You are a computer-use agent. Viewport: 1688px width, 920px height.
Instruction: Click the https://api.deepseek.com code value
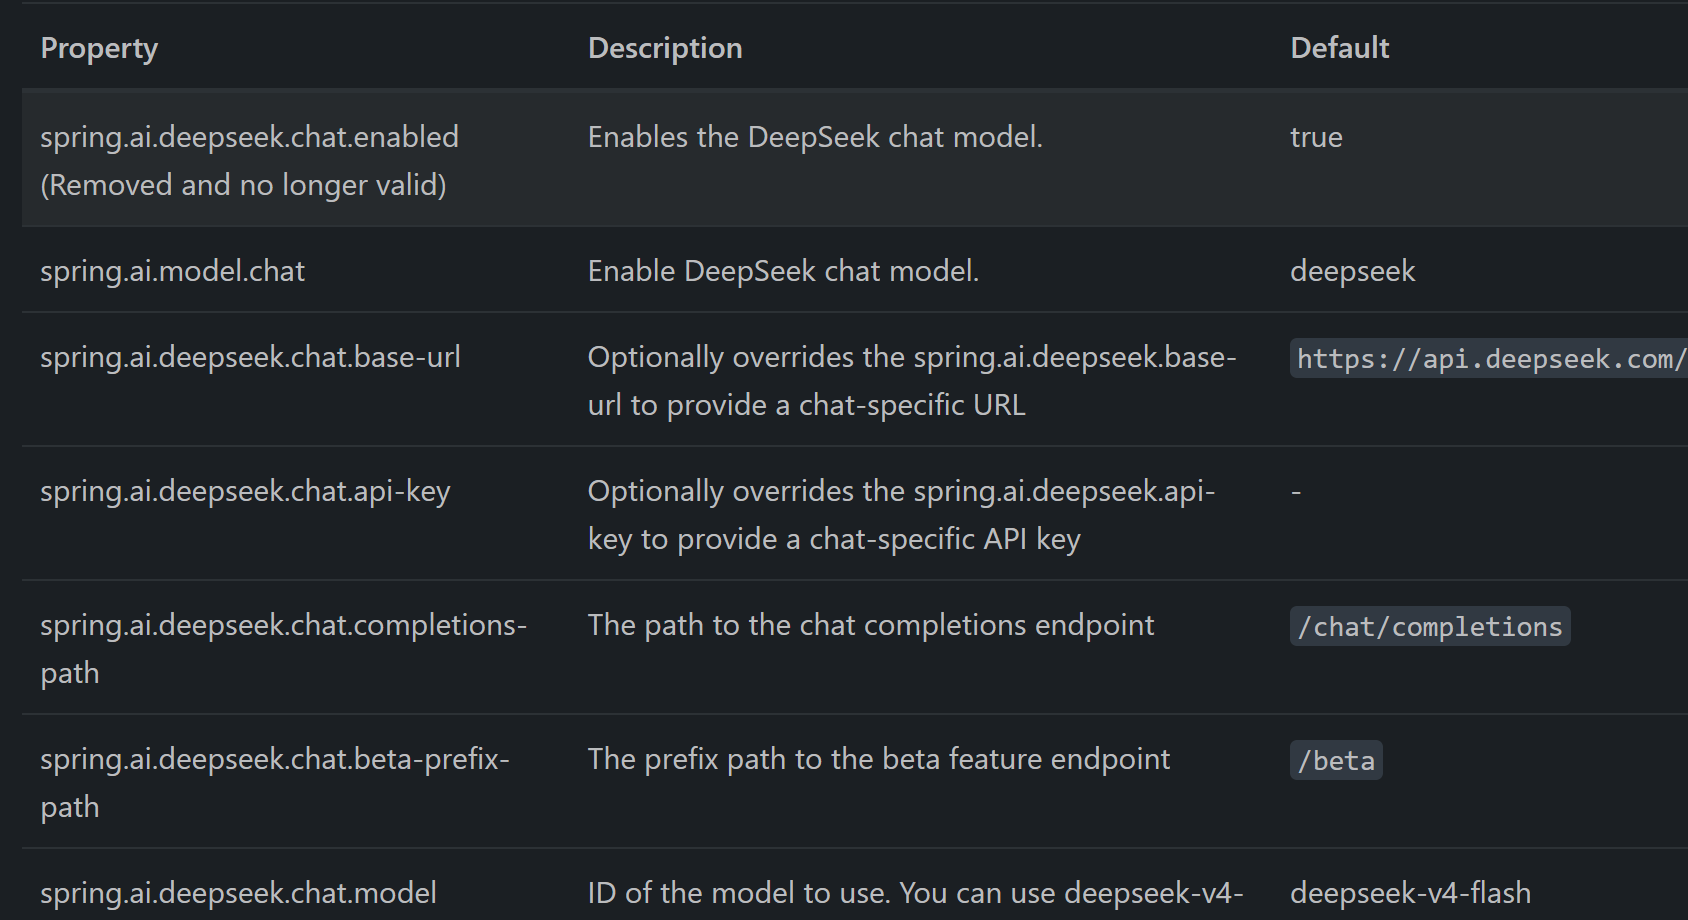pyautogui.click(x=1489, y=359)
